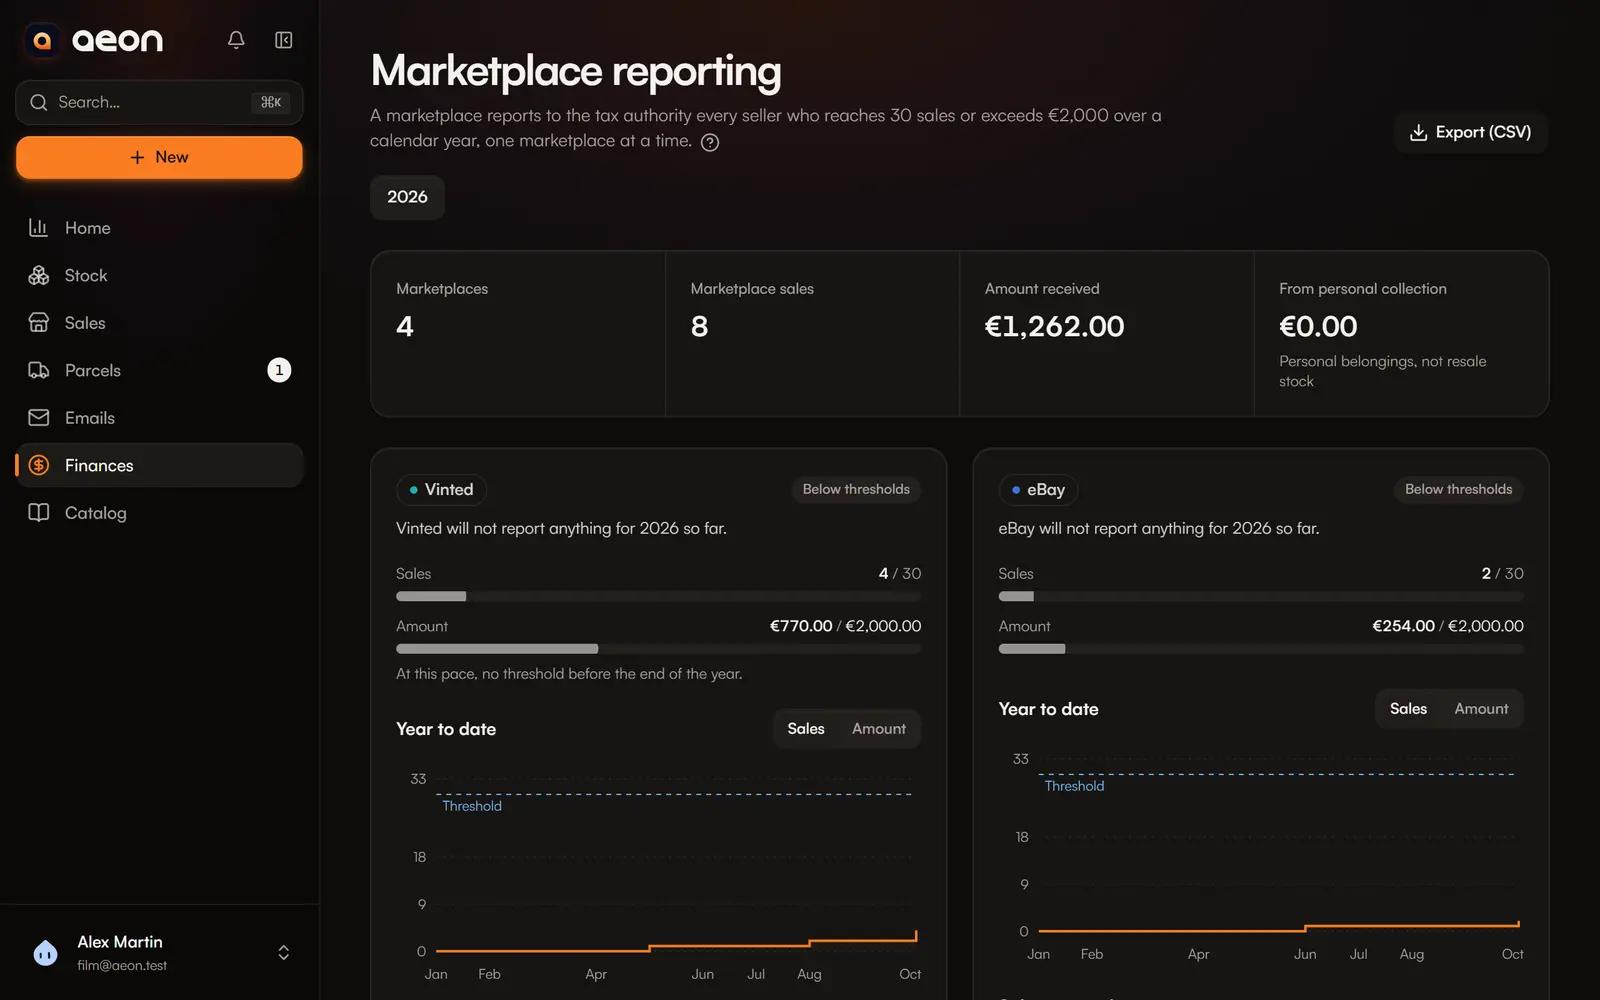Click the Emails envelope icon

pos(39,418)
